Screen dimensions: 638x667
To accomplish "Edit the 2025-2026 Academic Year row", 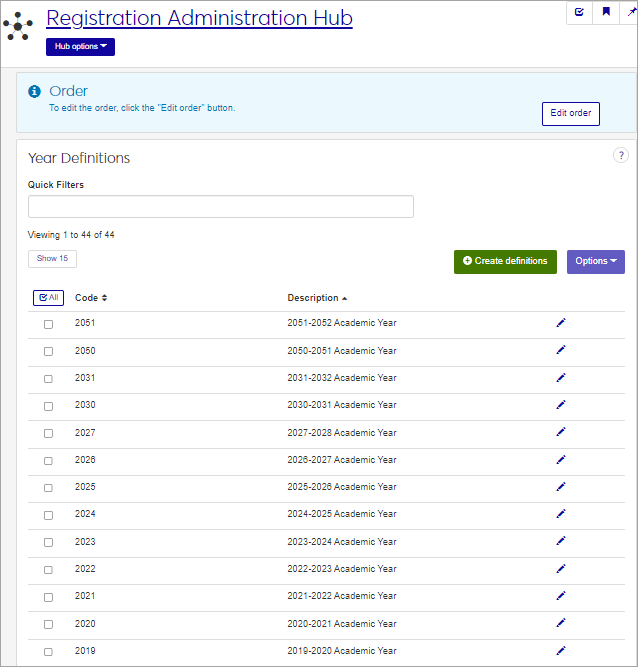I will (x=561, y=487).
